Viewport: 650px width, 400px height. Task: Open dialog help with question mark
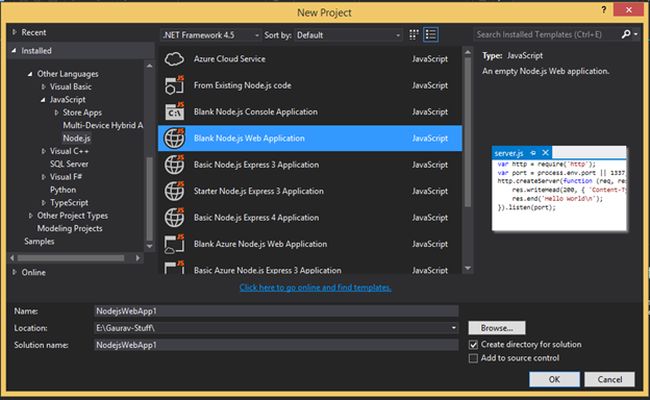click(x=604, y=10)
